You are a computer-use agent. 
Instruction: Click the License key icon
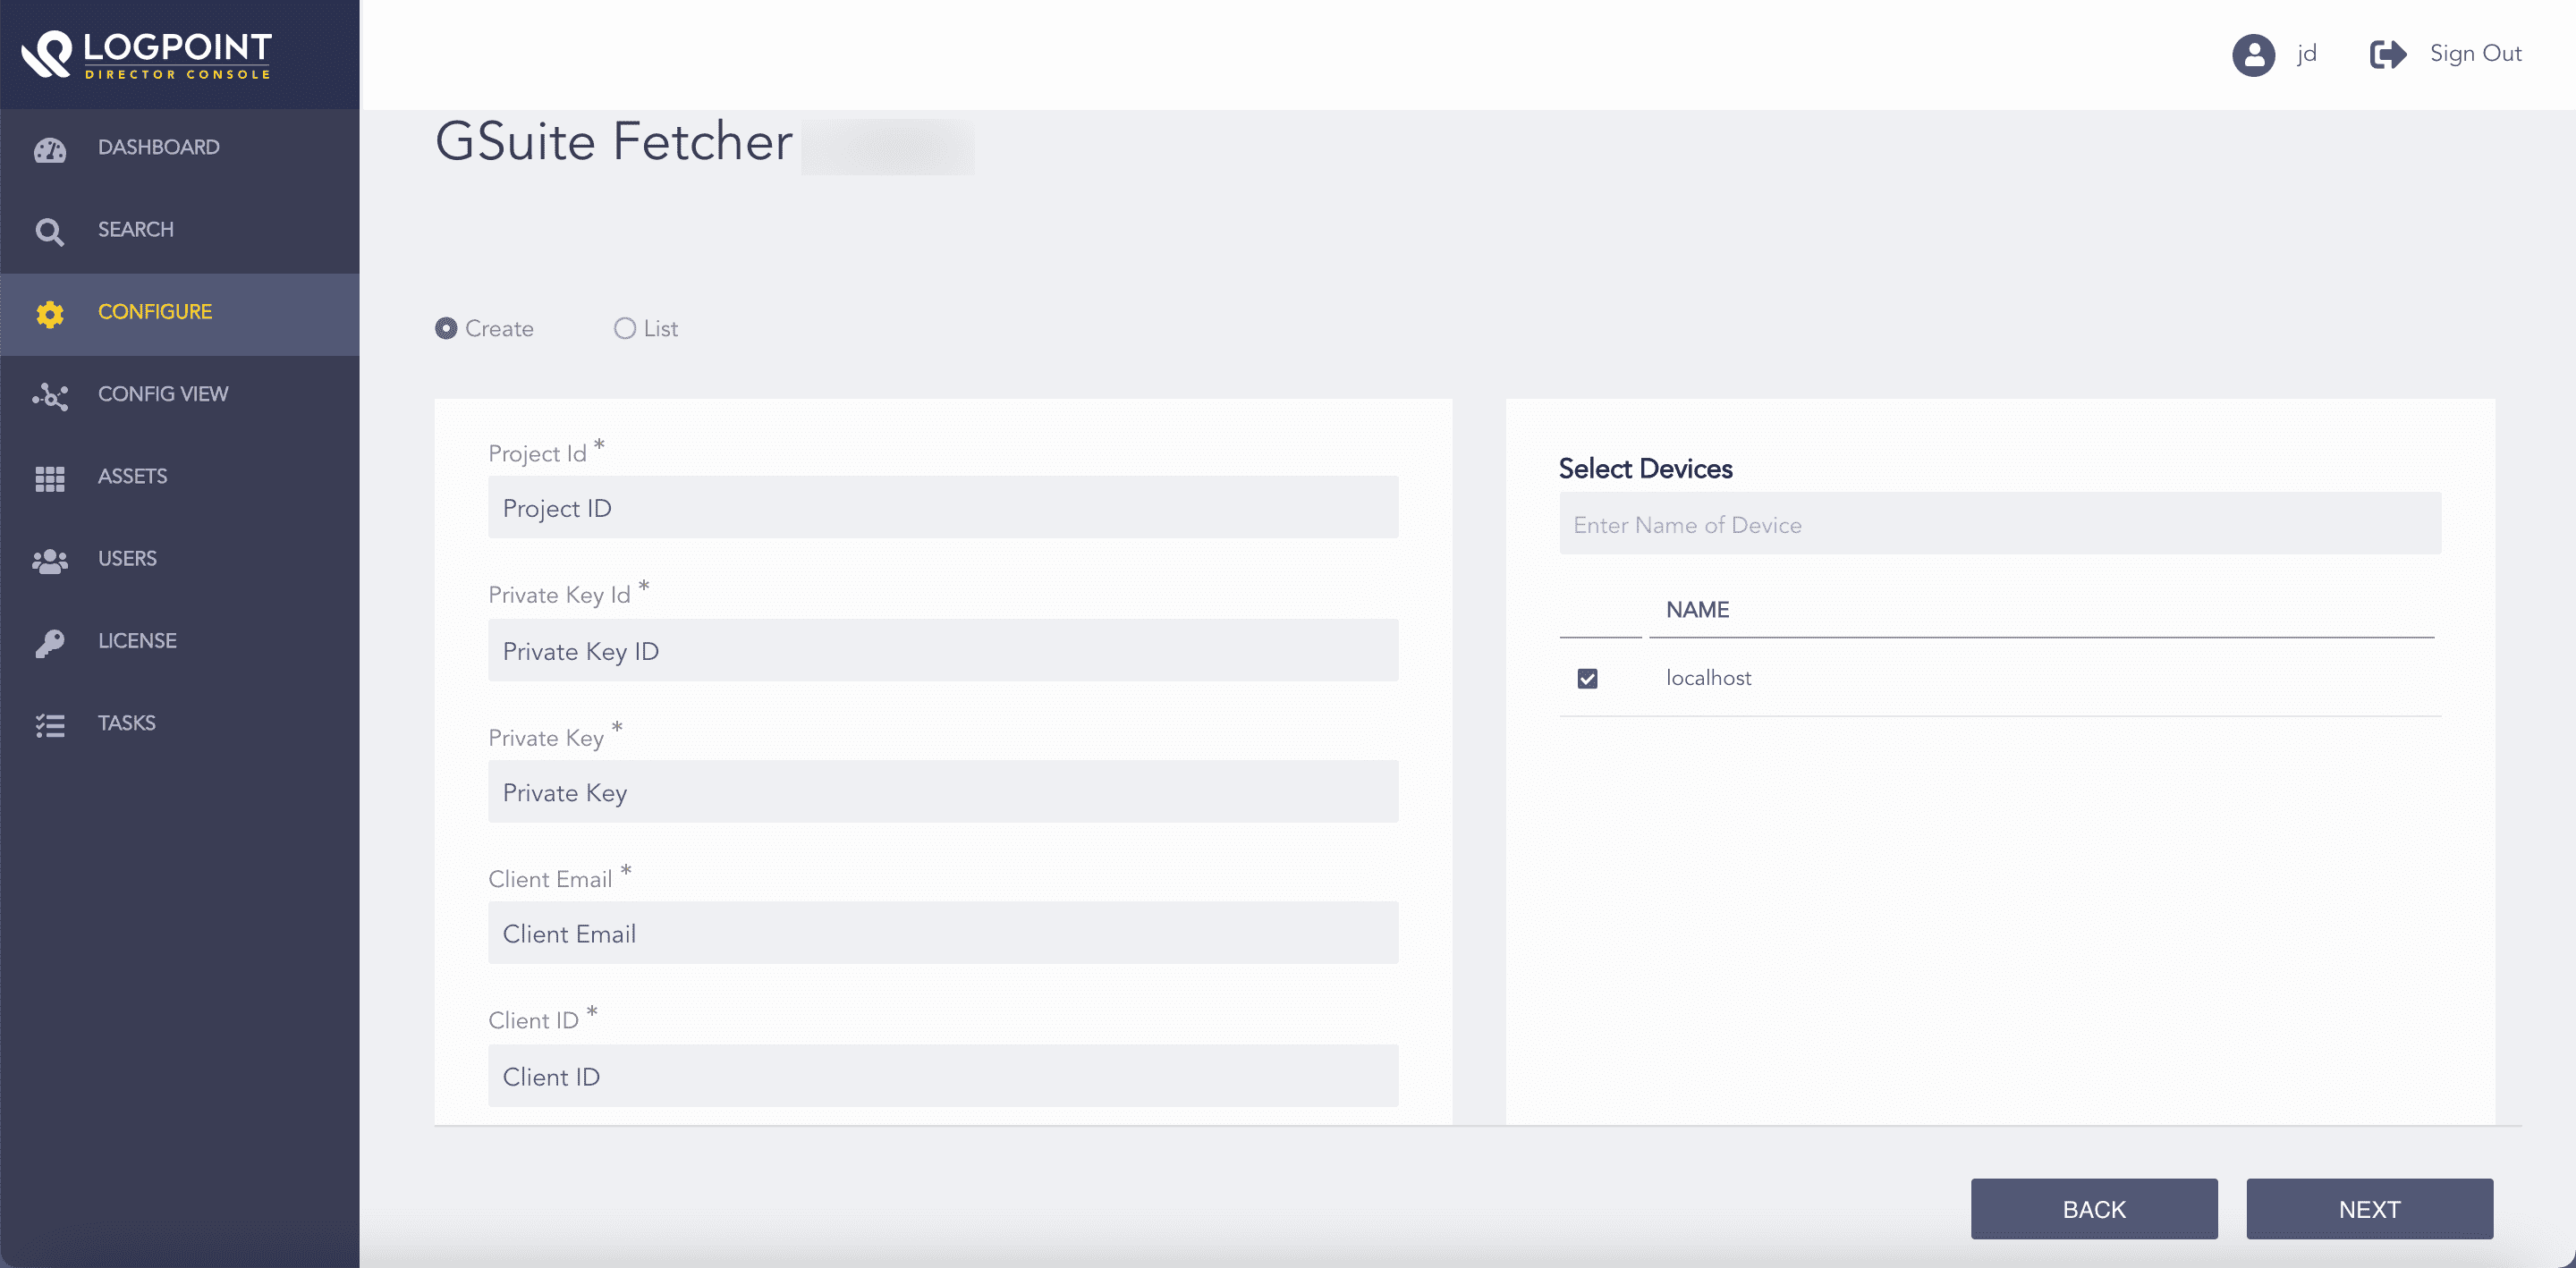(x=50, y=641)
